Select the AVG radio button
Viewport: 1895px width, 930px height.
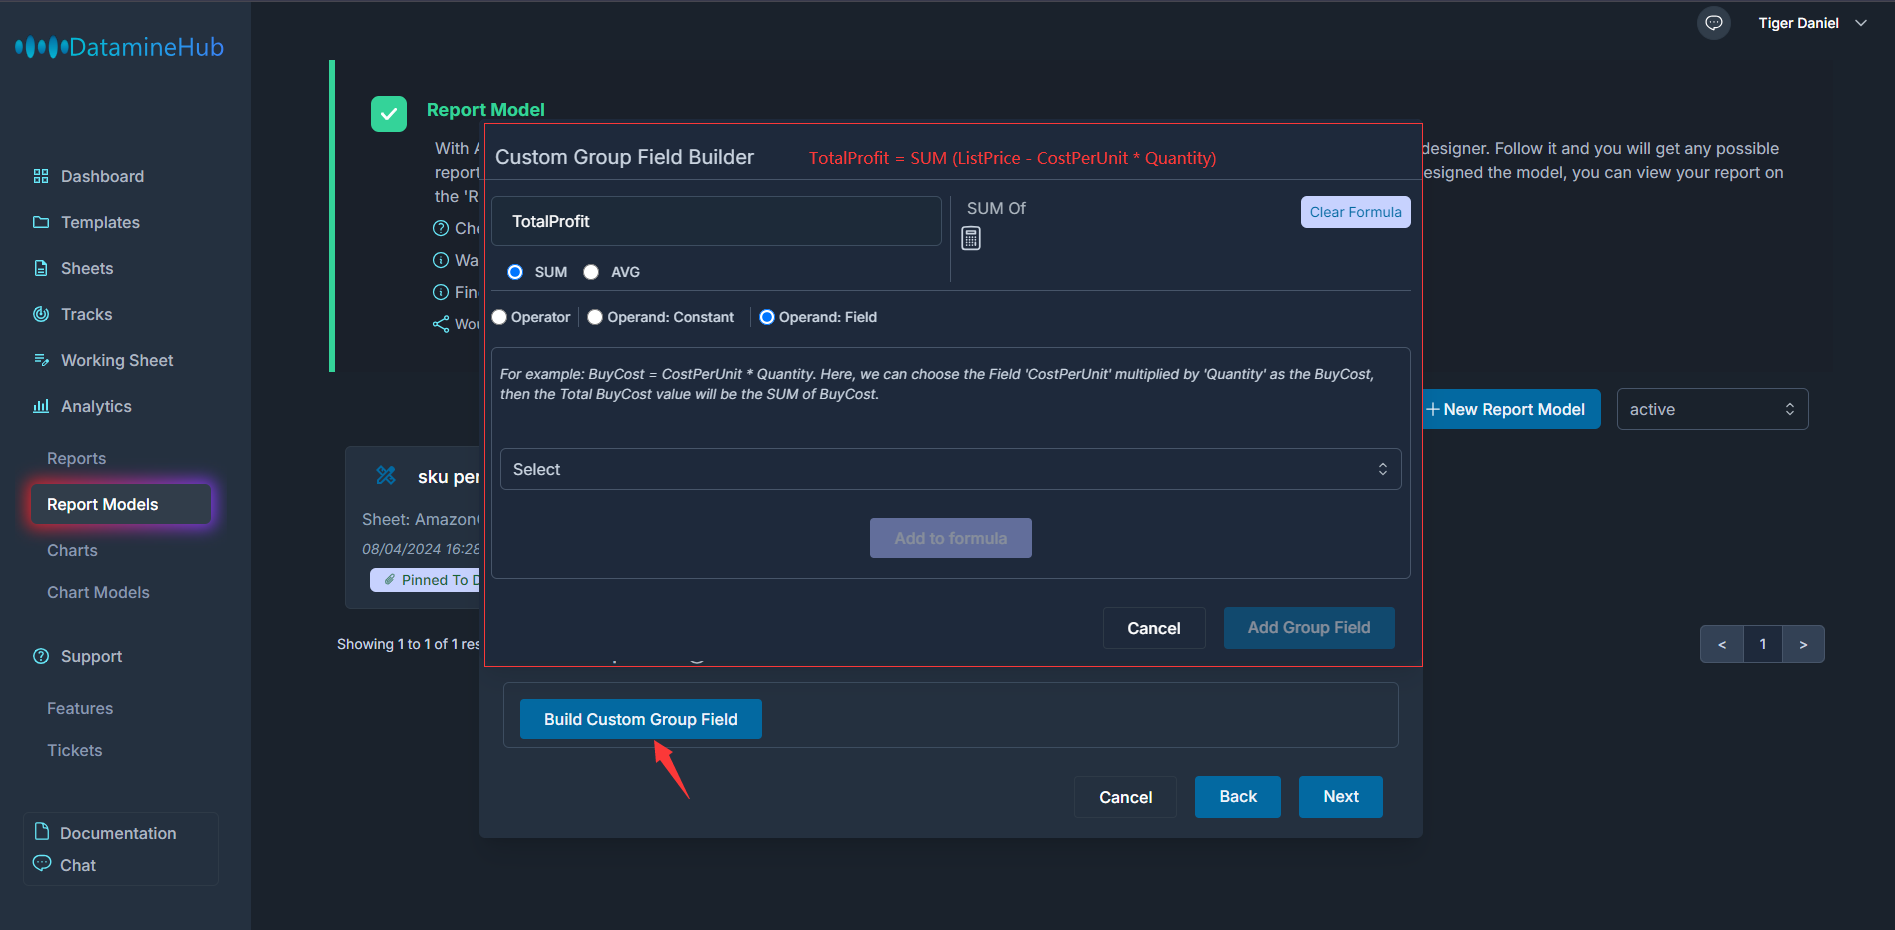pos(591,272)
